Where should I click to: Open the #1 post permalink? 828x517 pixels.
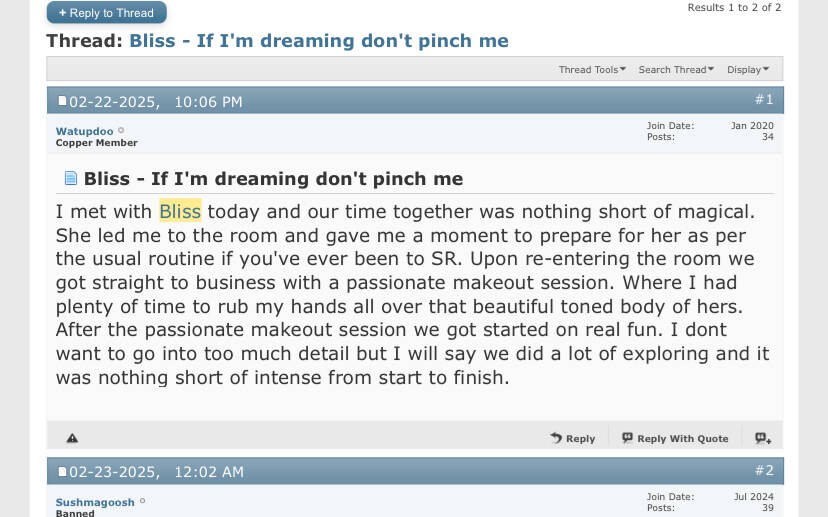(x=764, y=99)
